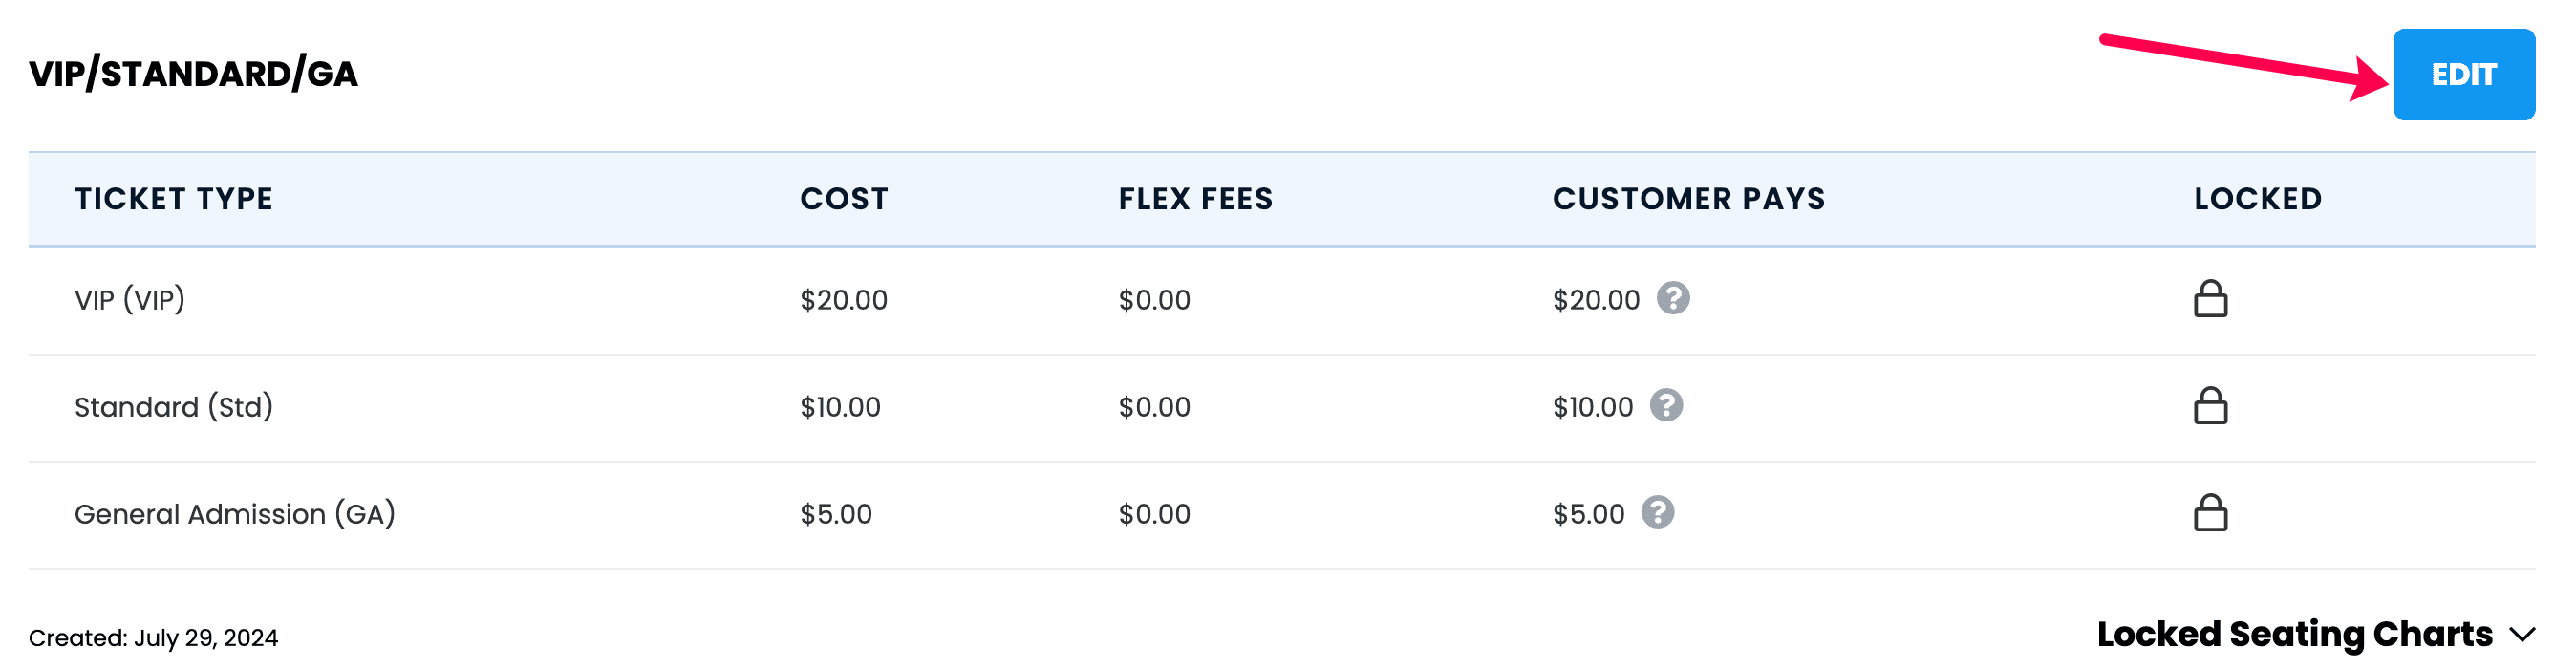The image size is (2576, 669).
Task: Click the blue EDIT button
Action: tap(2463, 74)
